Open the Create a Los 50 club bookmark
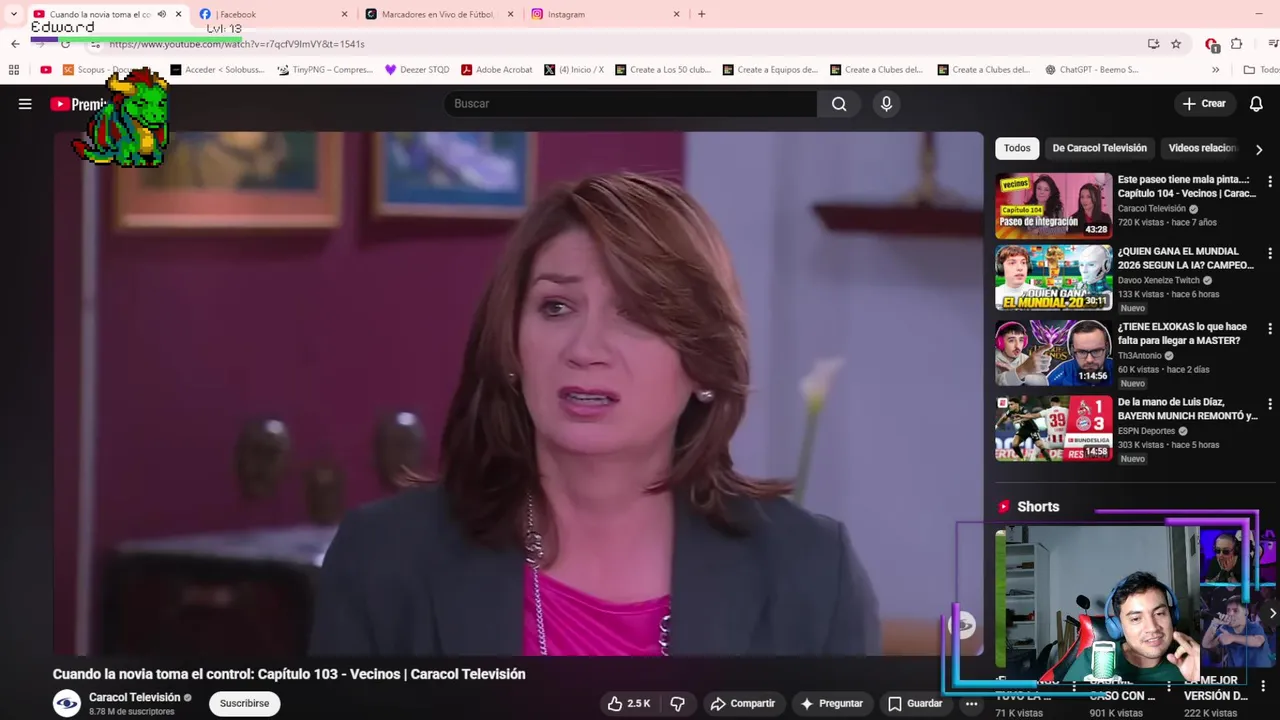 click(x=662, y=70)
